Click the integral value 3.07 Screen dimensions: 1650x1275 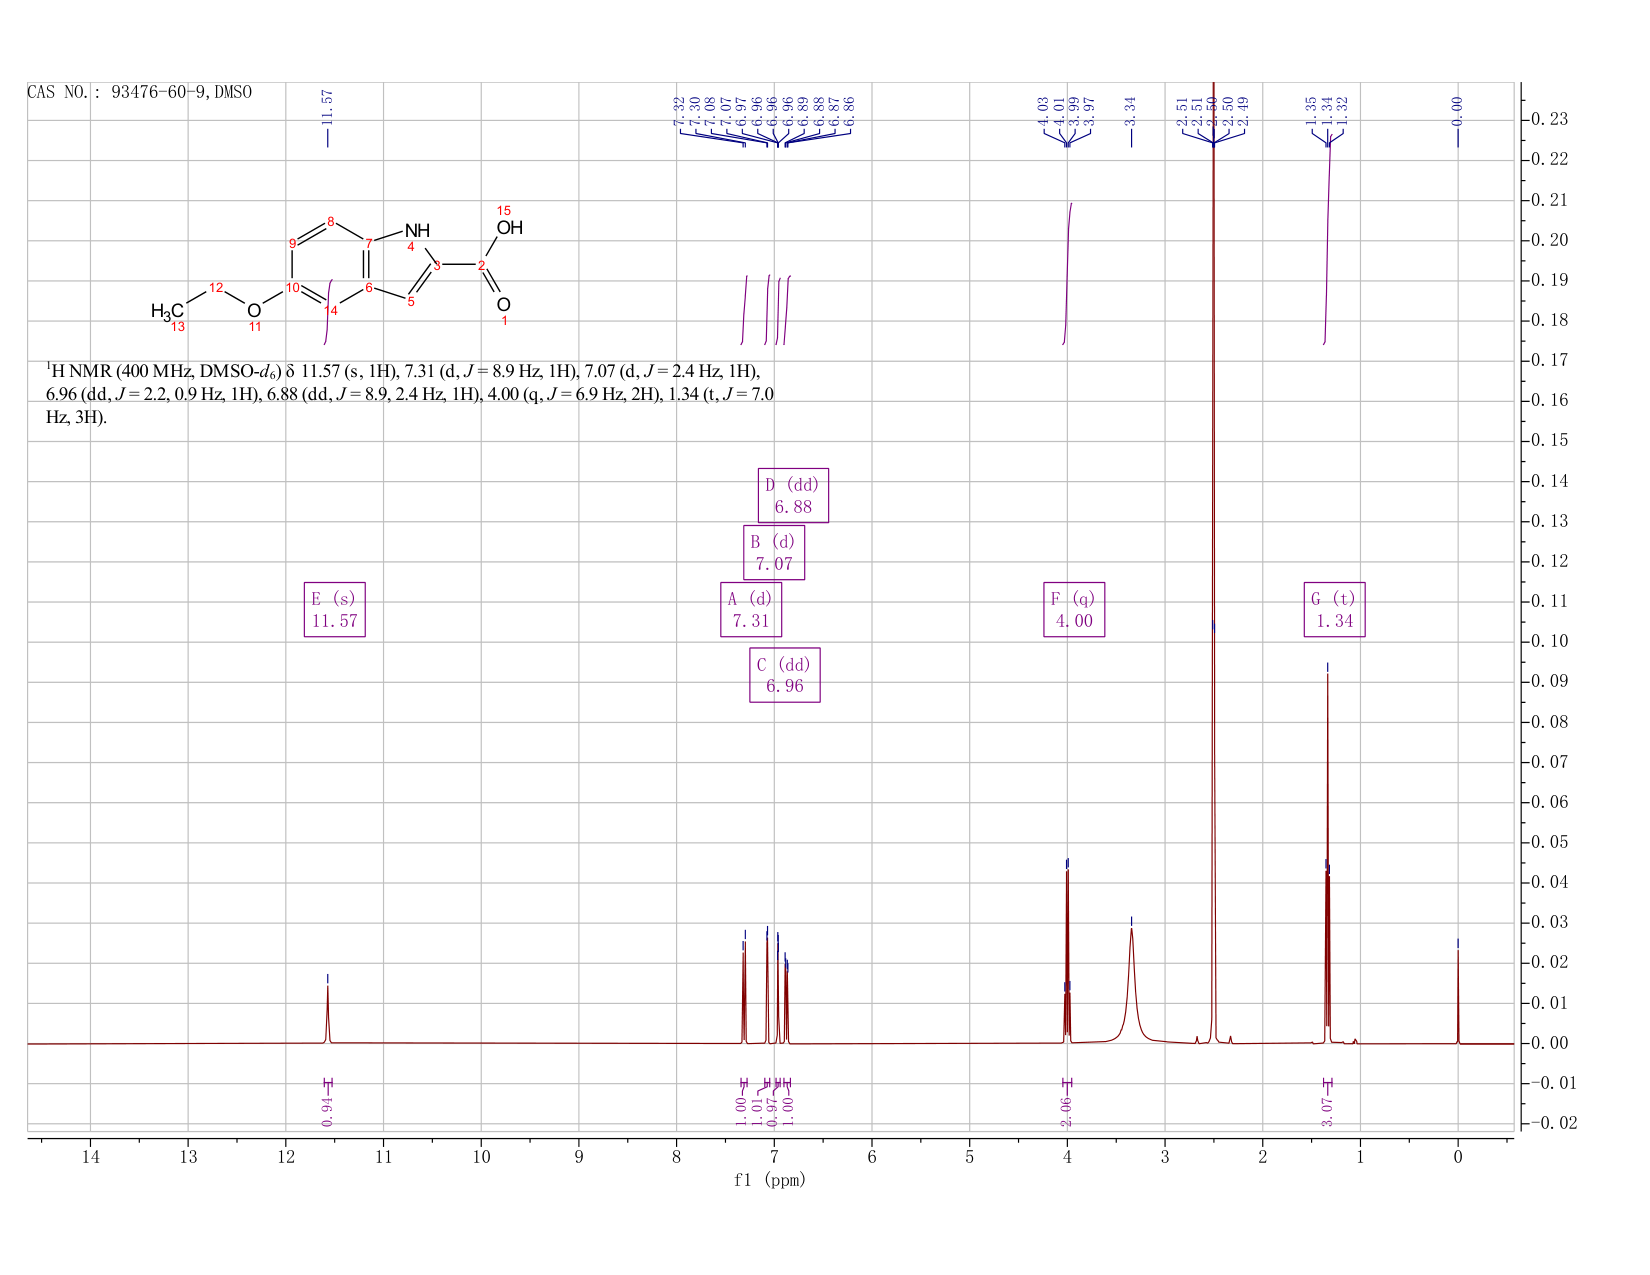pos(1327,1110)
